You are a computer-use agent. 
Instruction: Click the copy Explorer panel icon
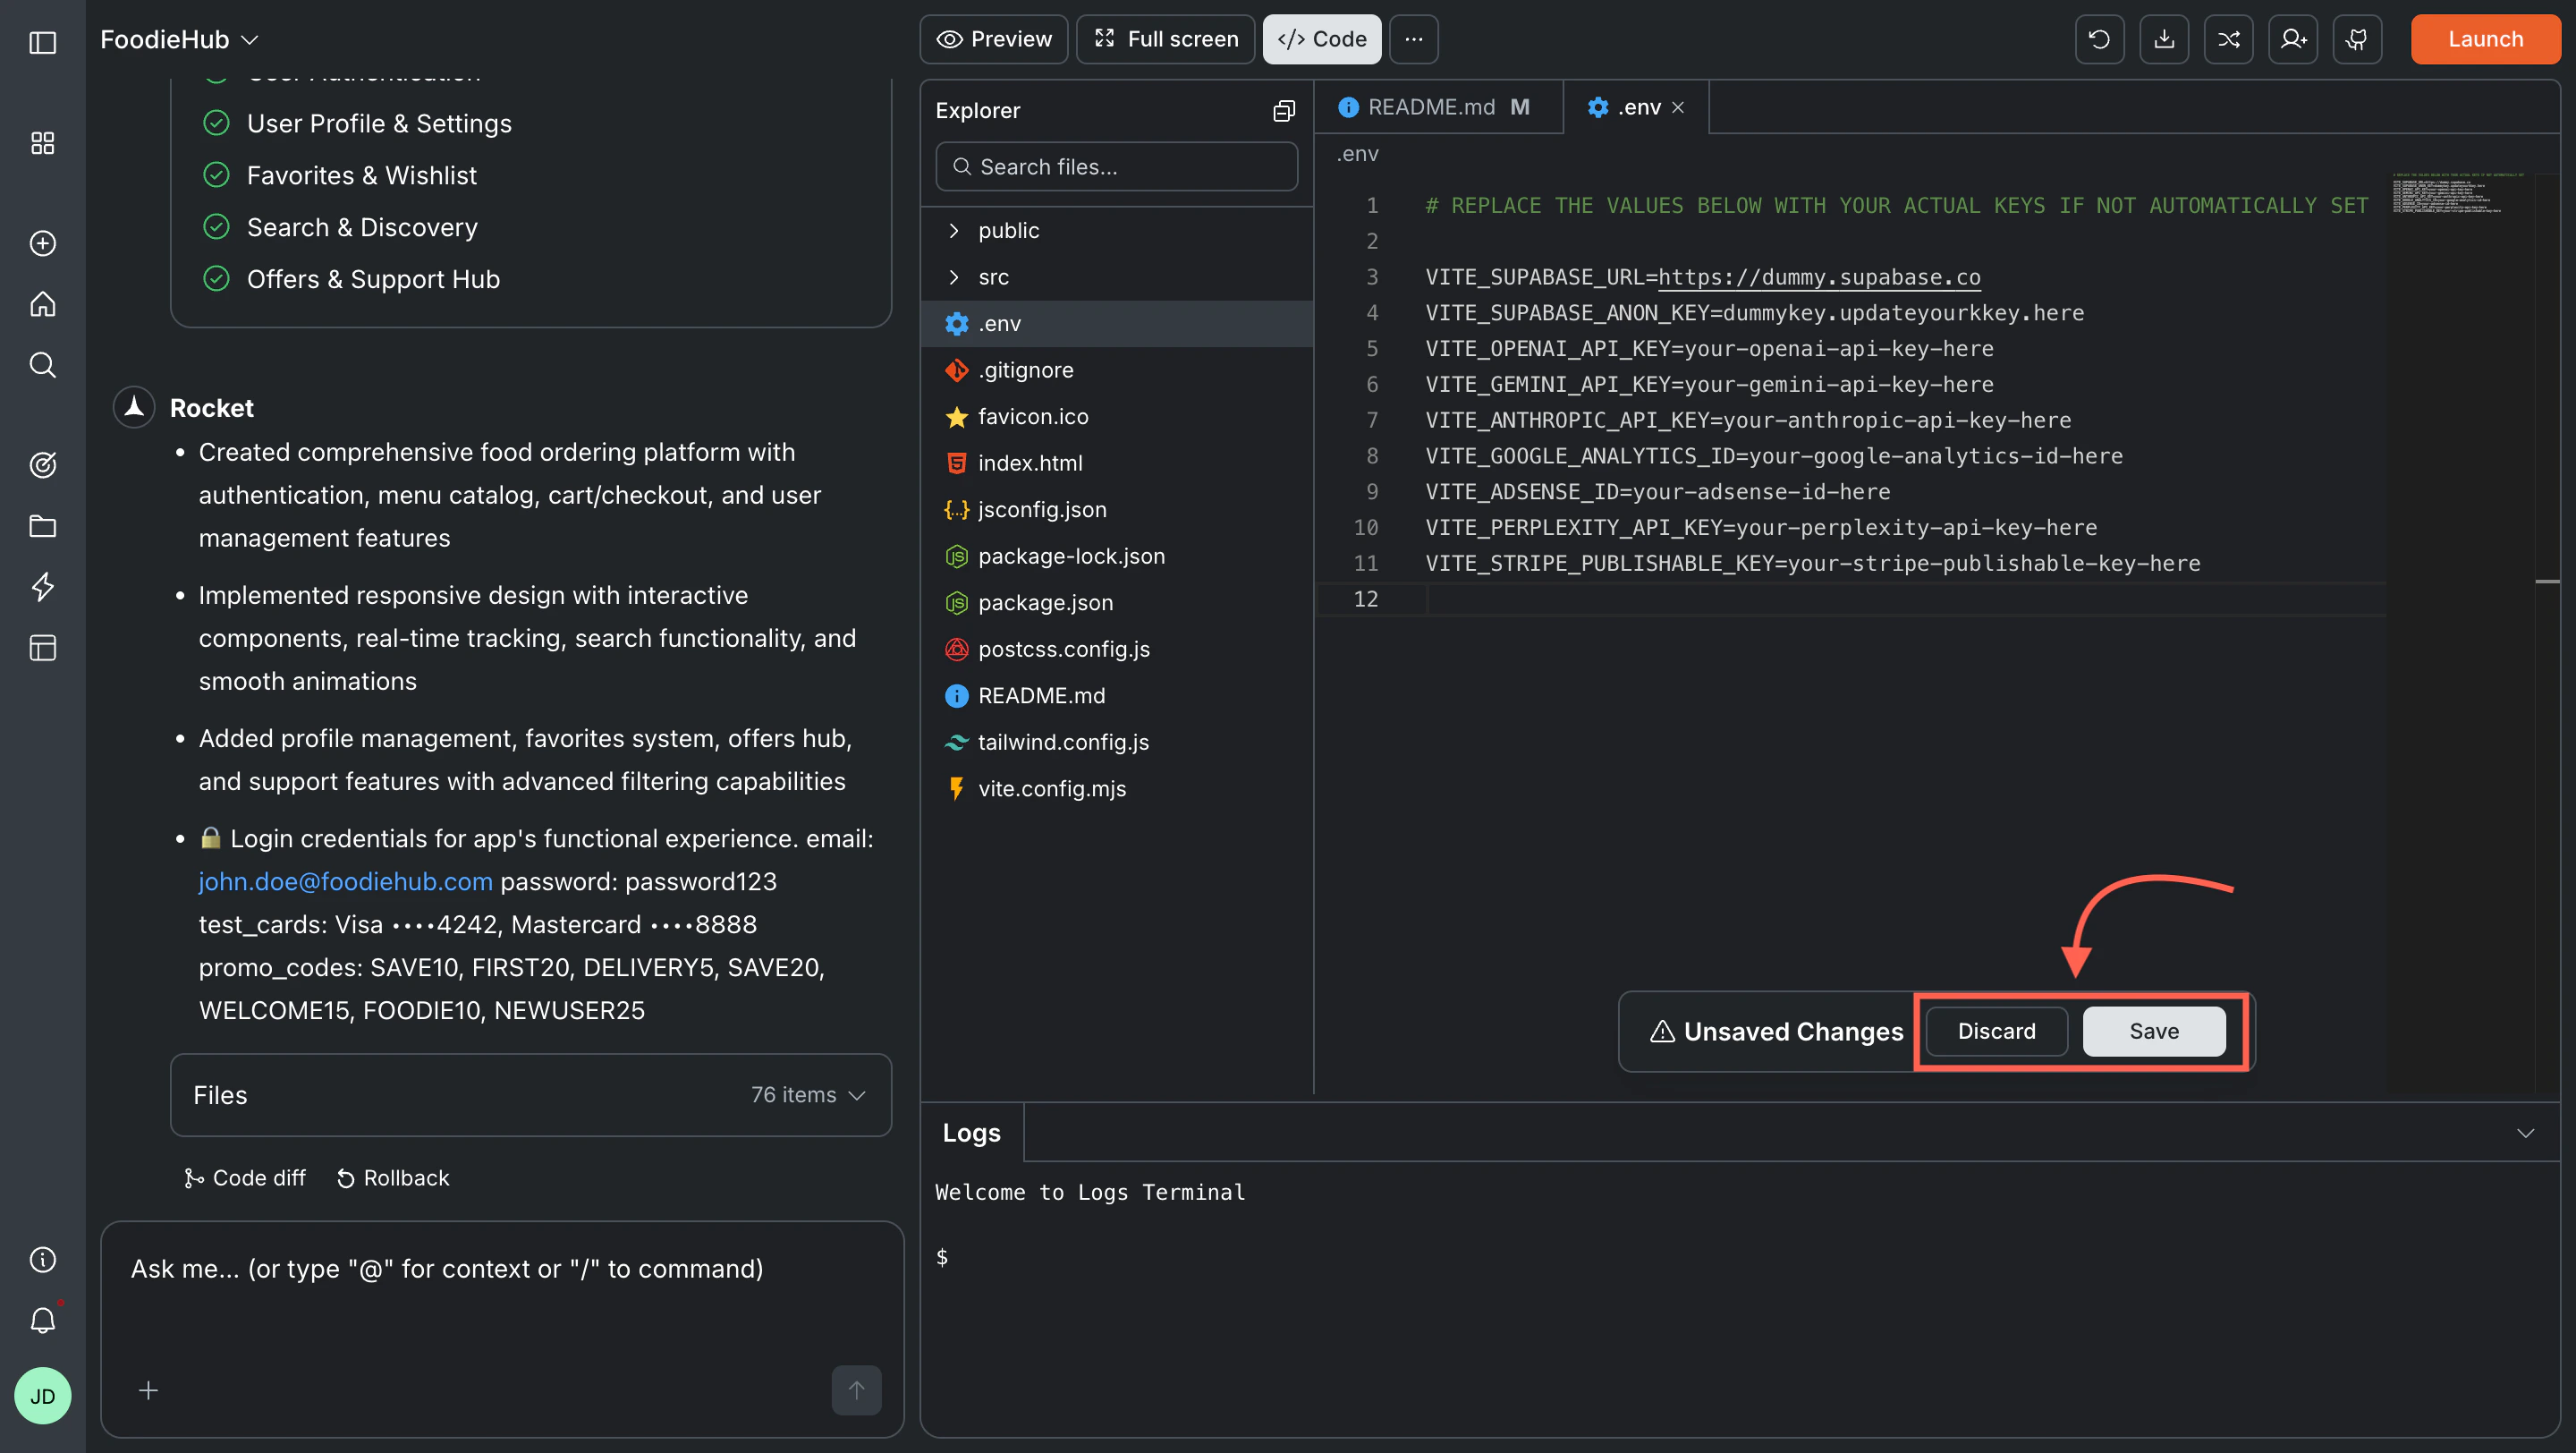click(1284, 110)
